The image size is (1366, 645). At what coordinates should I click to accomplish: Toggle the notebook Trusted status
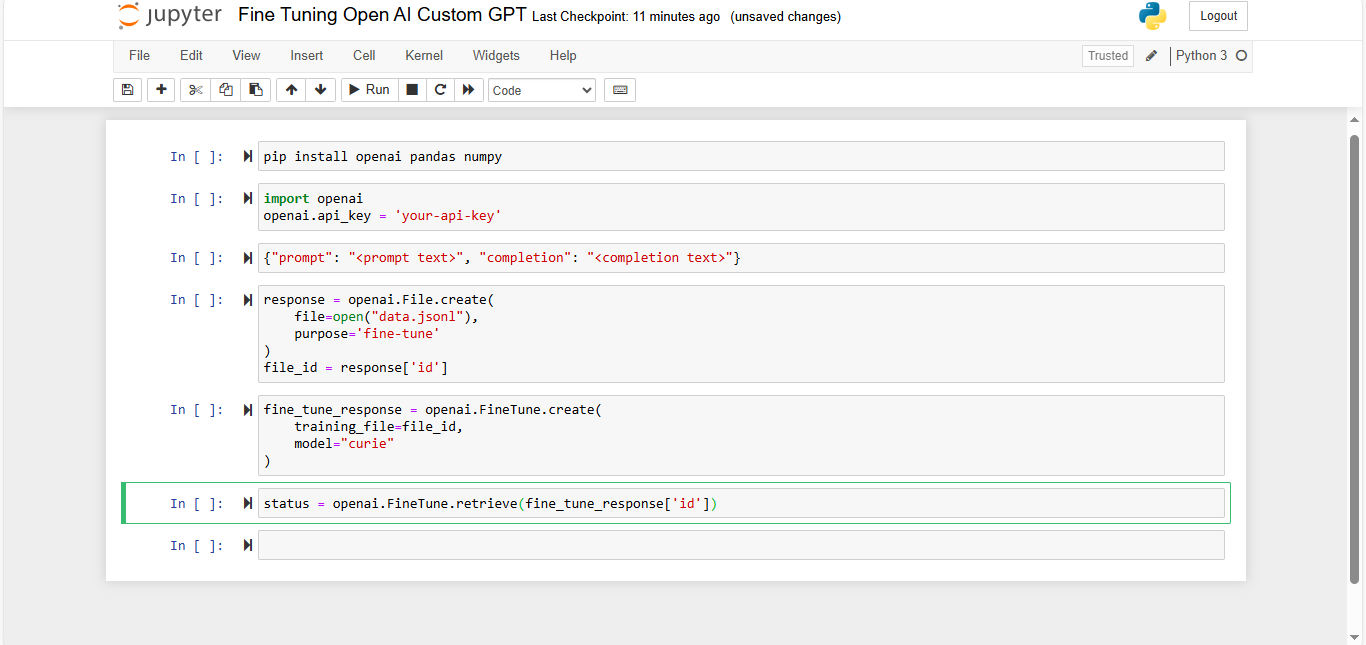[1107, 55]
